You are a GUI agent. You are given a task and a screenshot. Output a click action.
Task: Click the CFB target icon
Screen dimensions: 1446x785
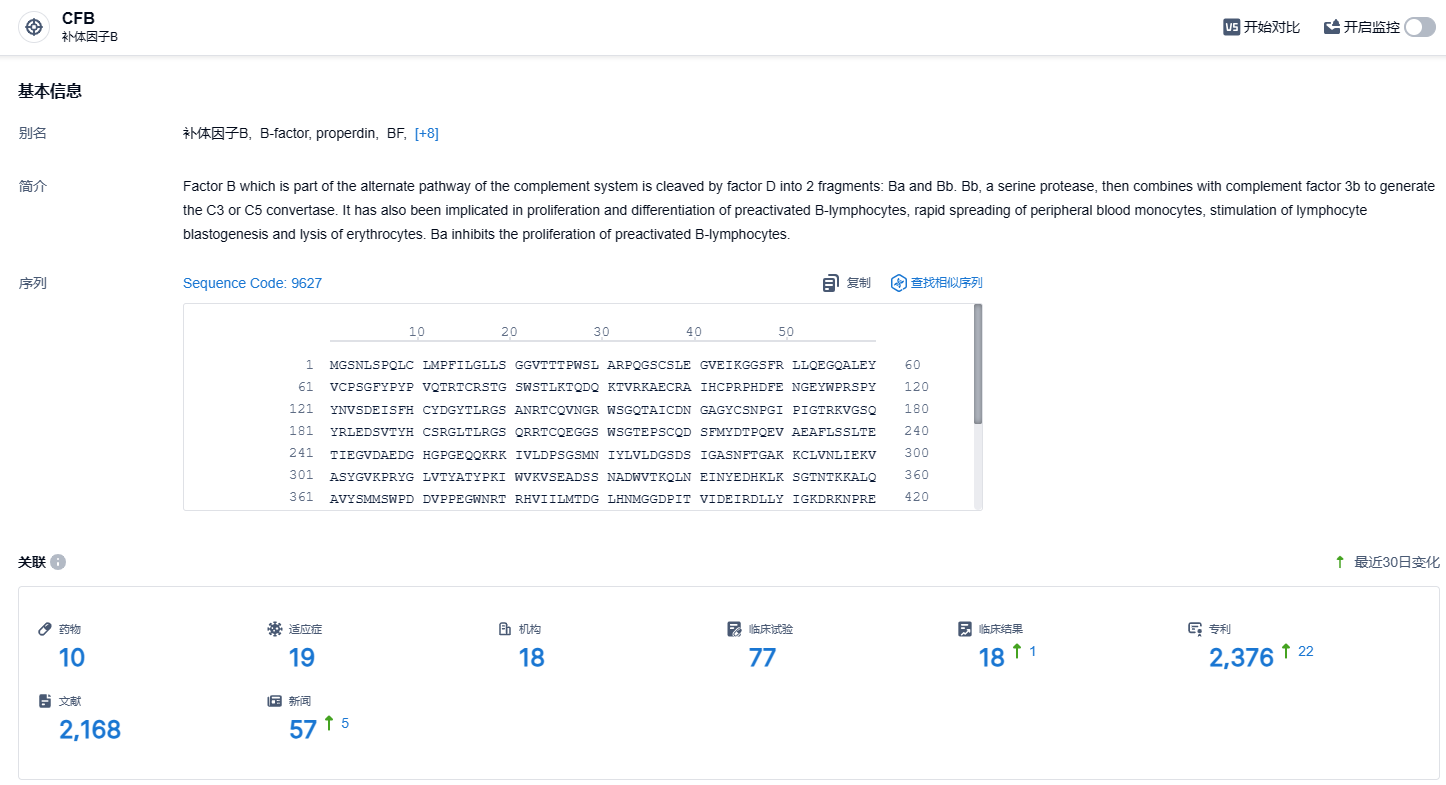[x=34, y=27]
